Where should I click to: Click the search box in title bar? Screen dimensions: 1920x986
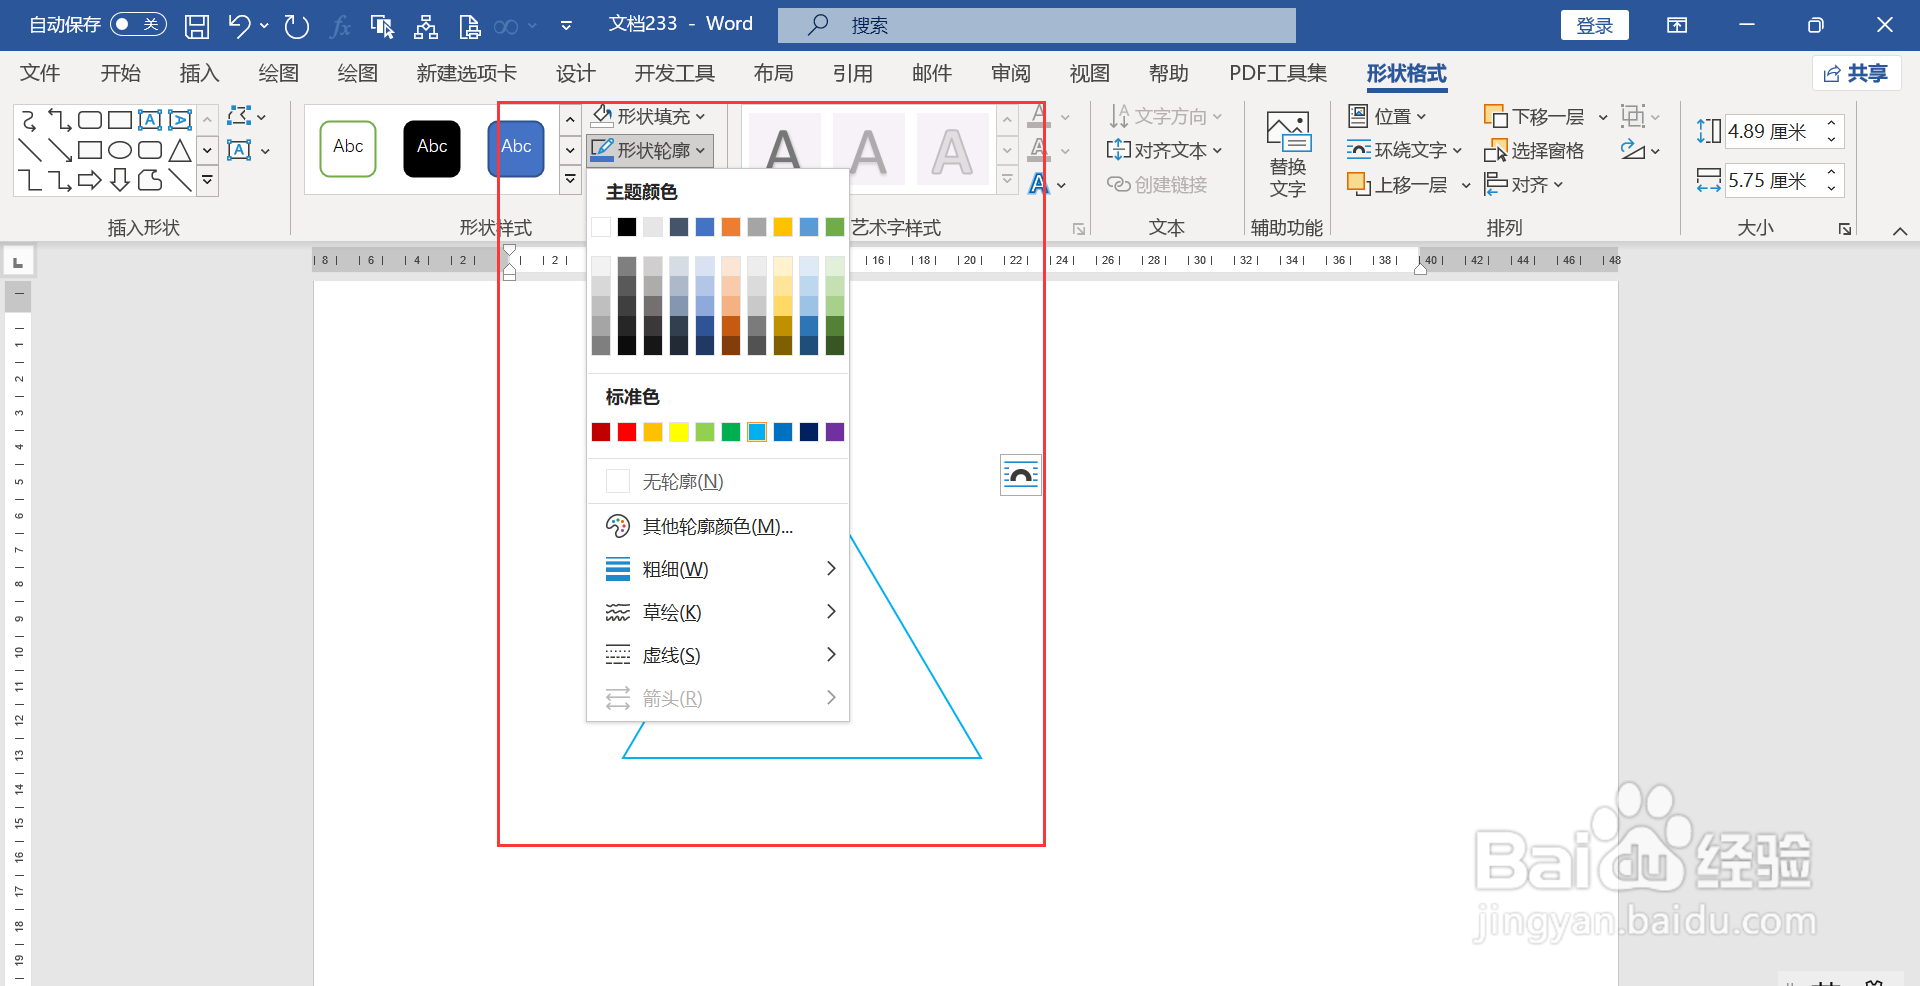[1037, 25]
